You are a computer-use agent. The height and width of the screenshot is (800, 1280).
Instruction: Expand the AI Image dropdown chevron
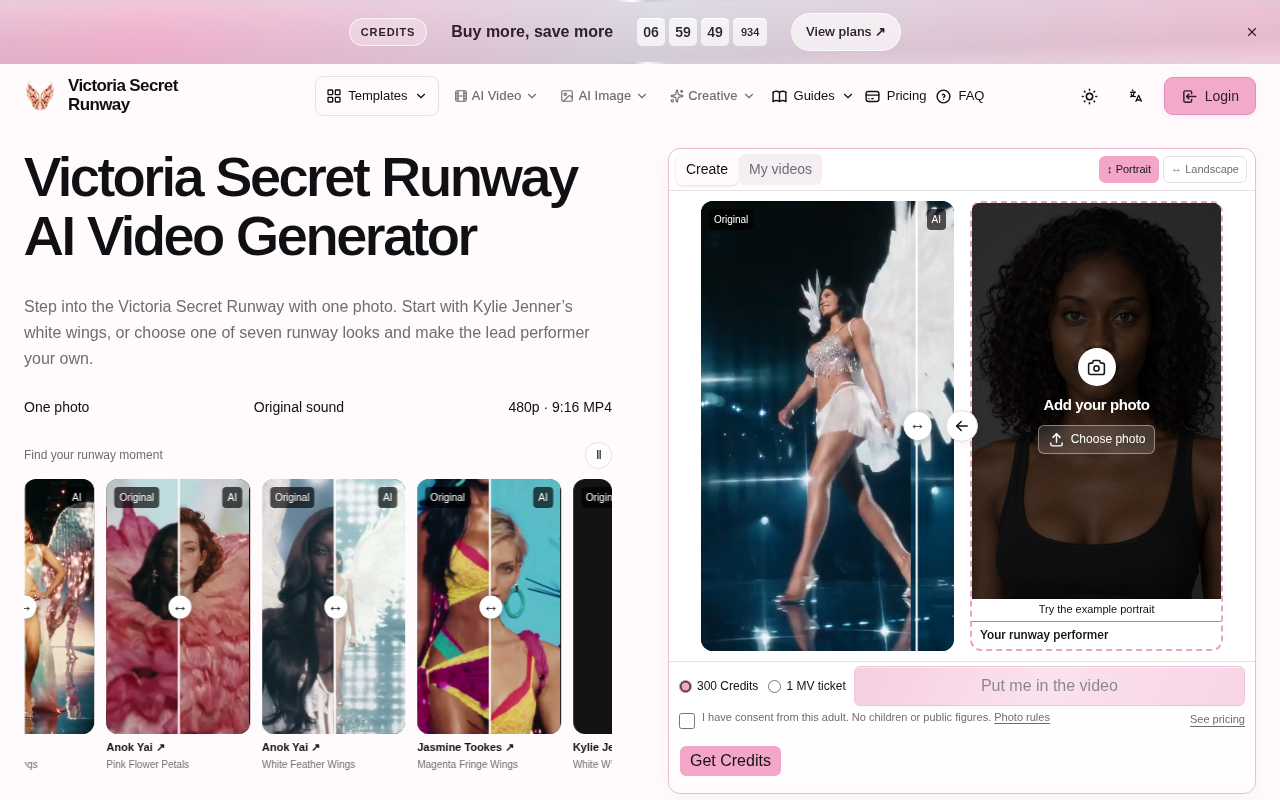[642, 96]
